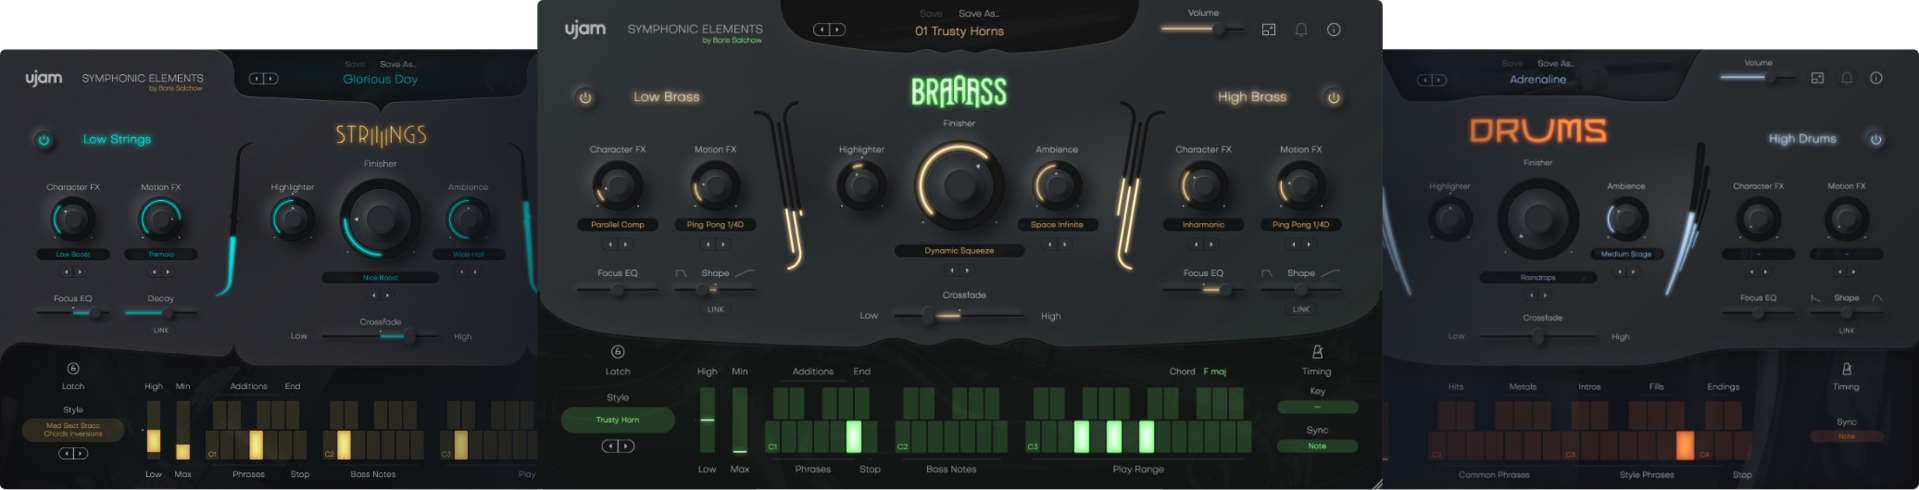Click the DRUMS Ambience knob
Screen dimensions: 1919x490
click(1626, 220)
